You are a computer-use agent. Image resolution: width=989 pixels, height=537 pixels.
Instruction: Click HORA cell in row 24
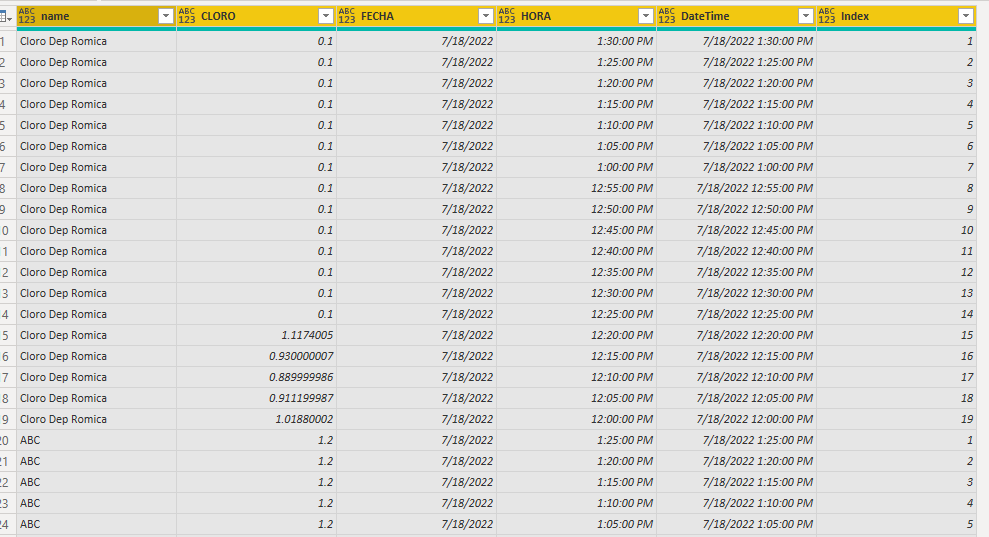pos(576,524)
